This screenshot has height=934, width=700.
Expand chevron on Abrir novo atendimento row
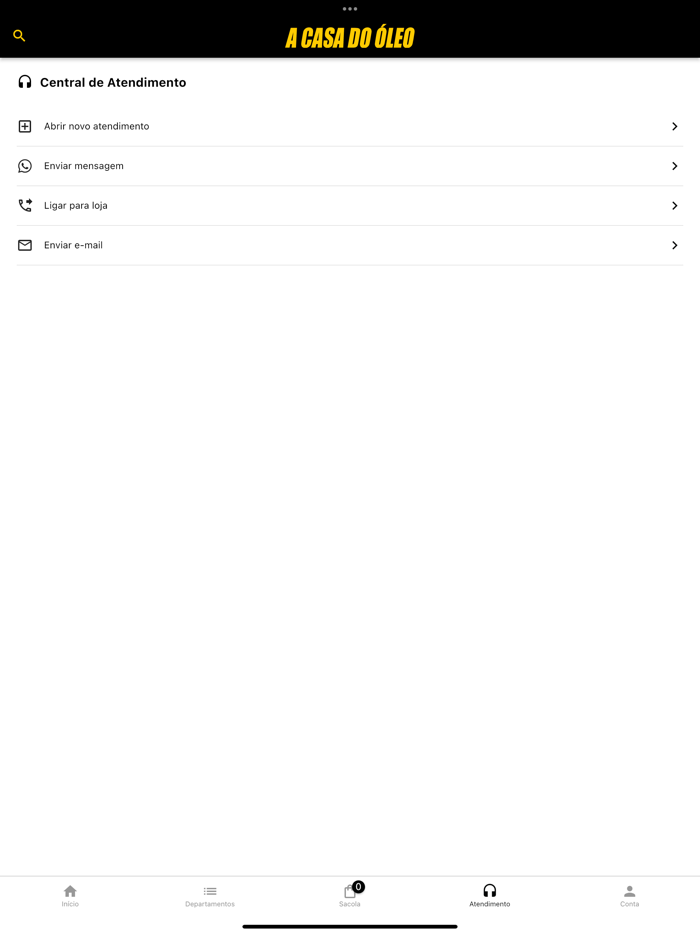point(675,127)
